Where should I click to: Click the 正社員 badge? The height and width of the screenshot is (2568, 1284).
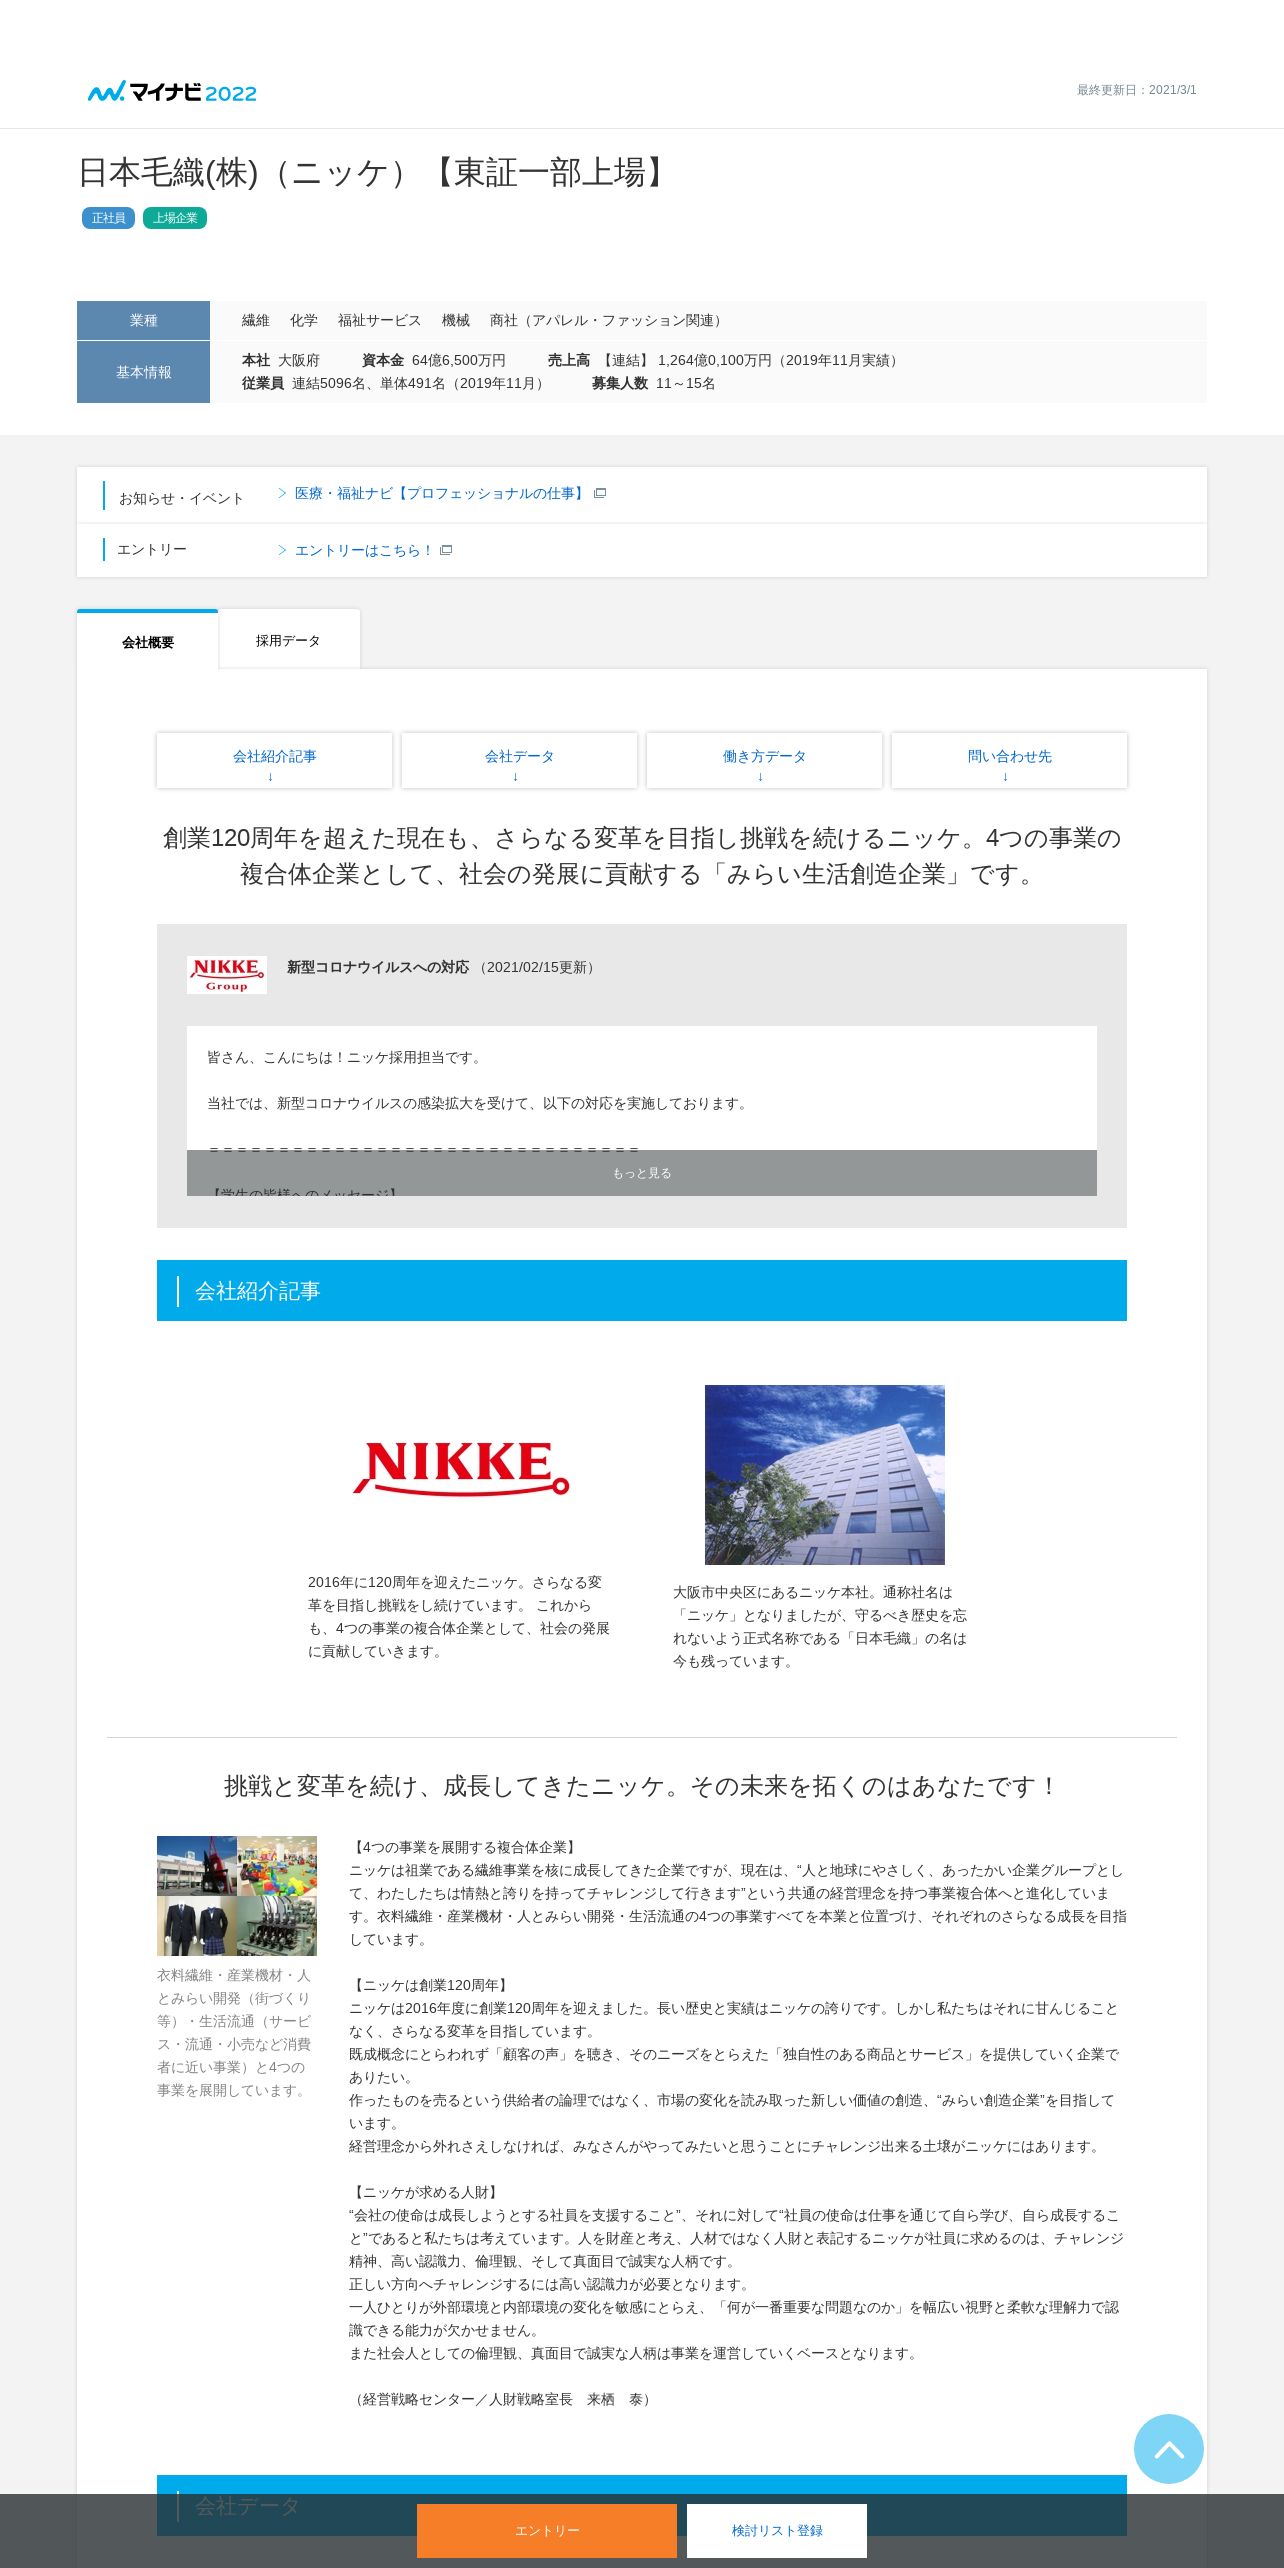tap(108, 218)
